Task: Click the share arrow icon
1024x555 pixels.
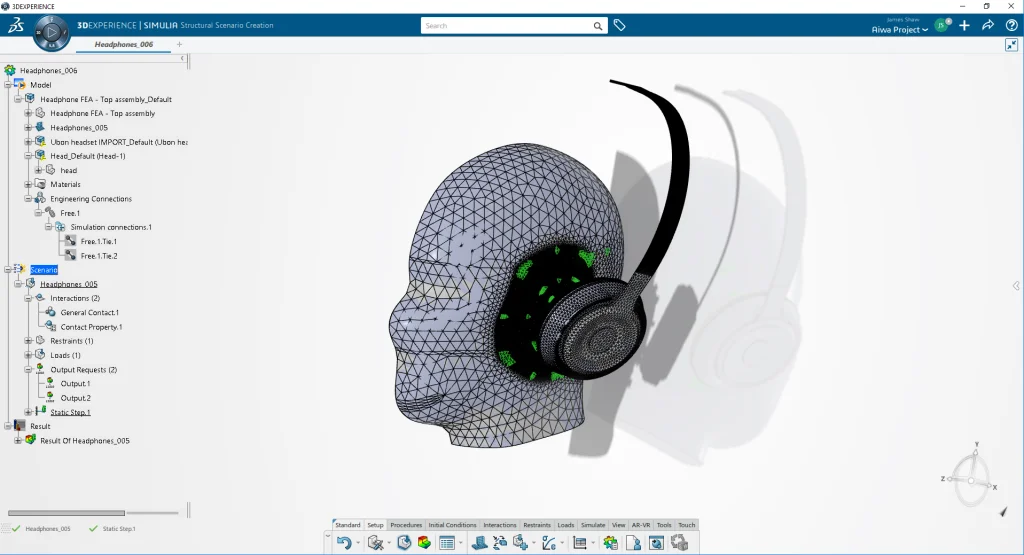Action: [x=987, y=25]
